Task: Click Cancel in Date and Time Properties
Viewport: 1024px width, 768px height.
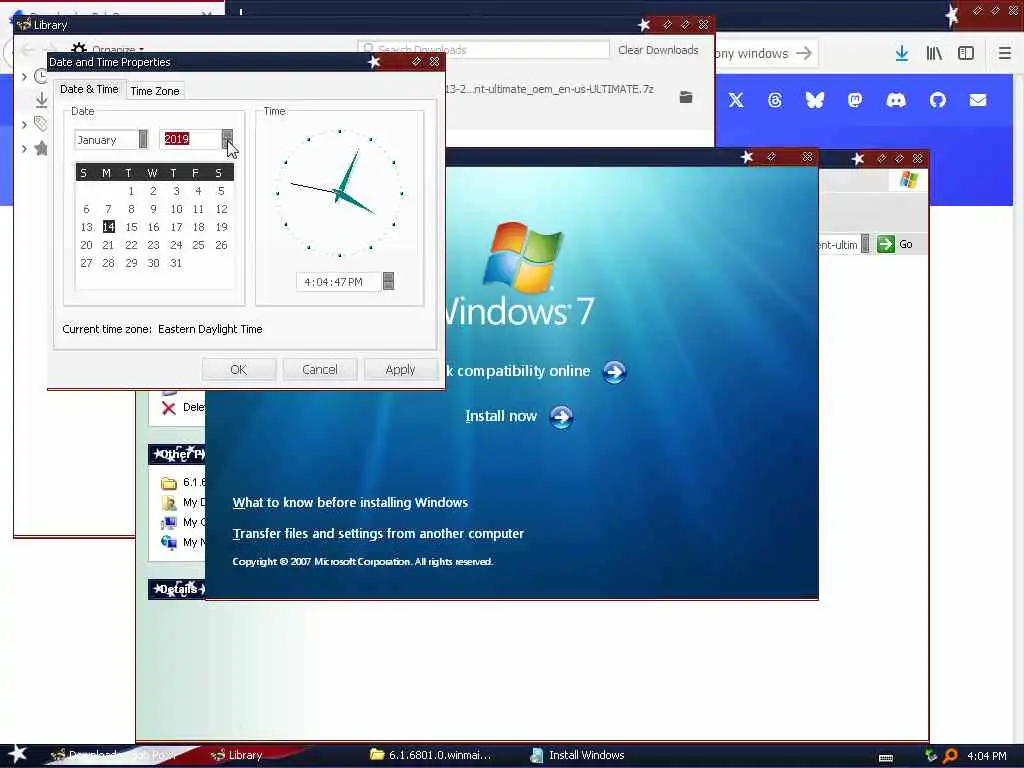Action: [x=320, y=370]
